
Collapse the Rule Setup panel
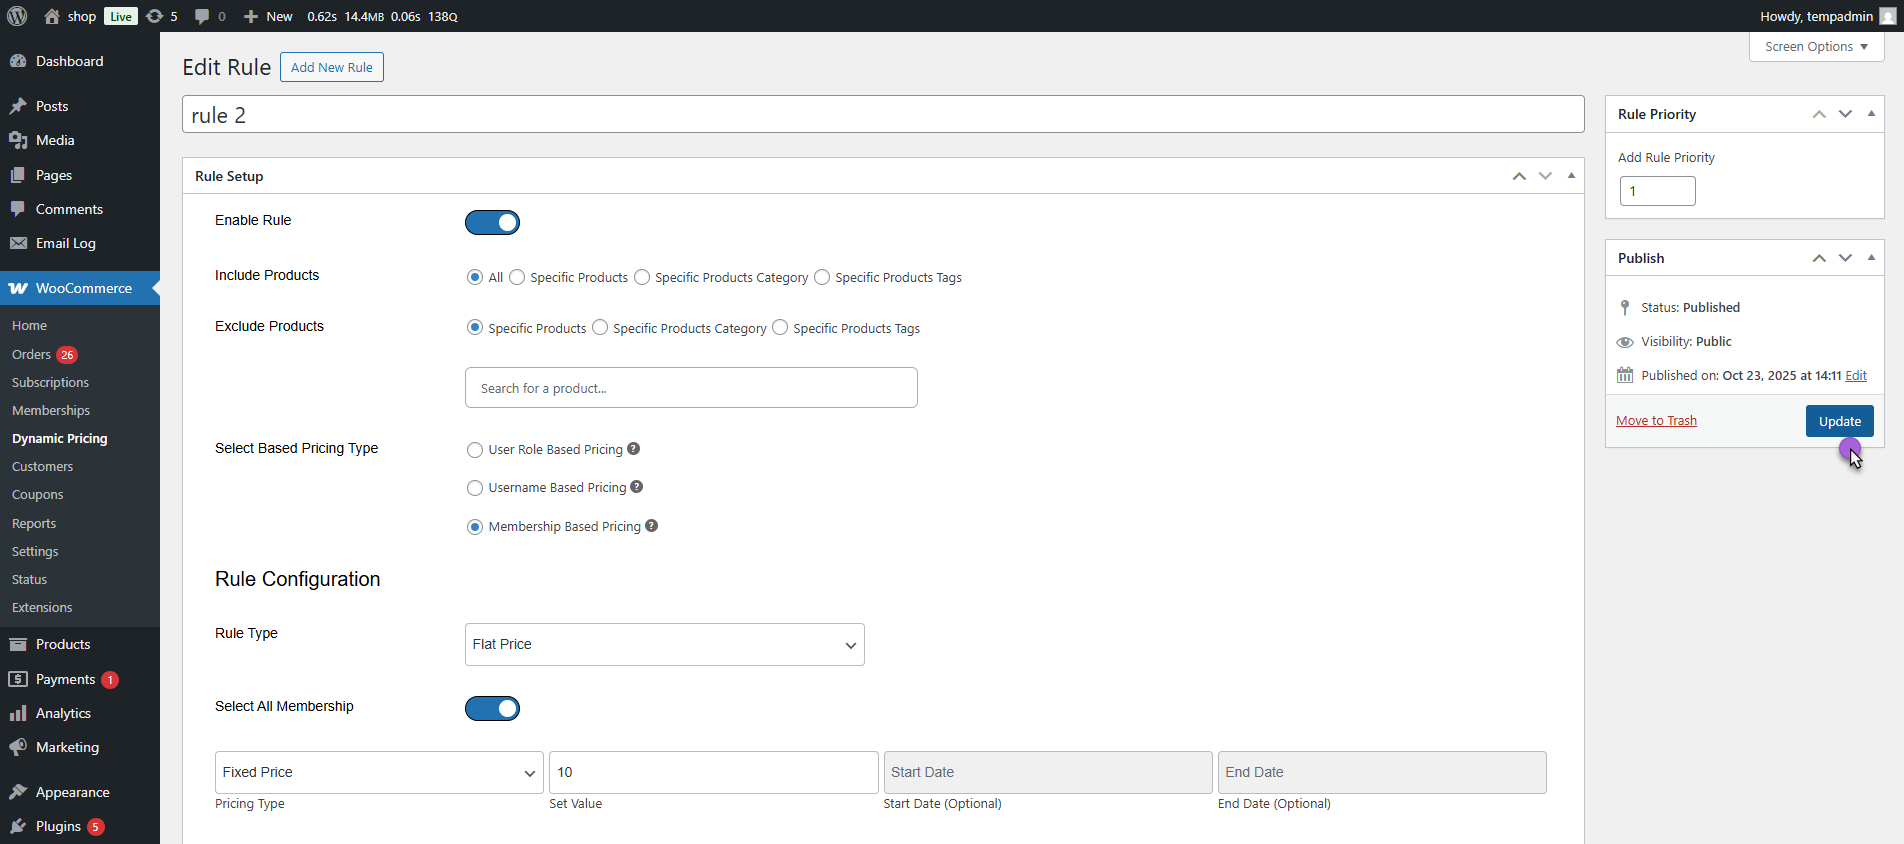click(1571, 176)
